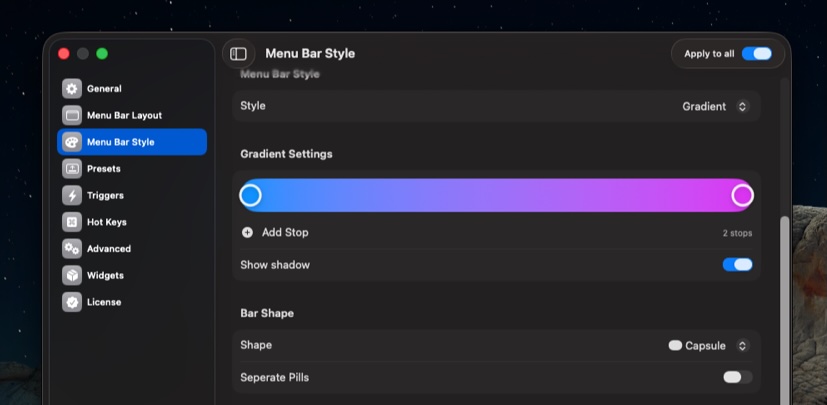Viewport: 827px width, 405px height.
Task: Click the Gradient Settings heading
Action: (286, 154)
